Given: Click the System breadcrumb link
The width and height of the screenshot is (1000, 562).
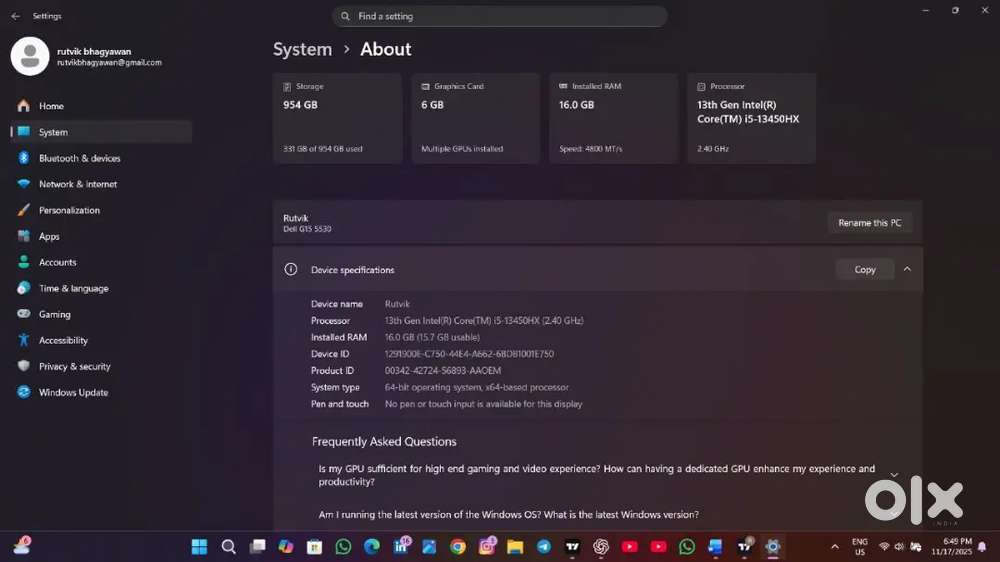Looking at the screenshot, I should (302, 49).
